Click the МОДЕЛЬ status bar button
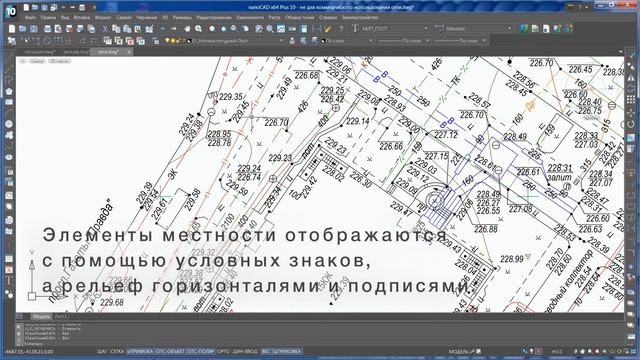Screen dimensions: 640x360 [x=458, y=351]
